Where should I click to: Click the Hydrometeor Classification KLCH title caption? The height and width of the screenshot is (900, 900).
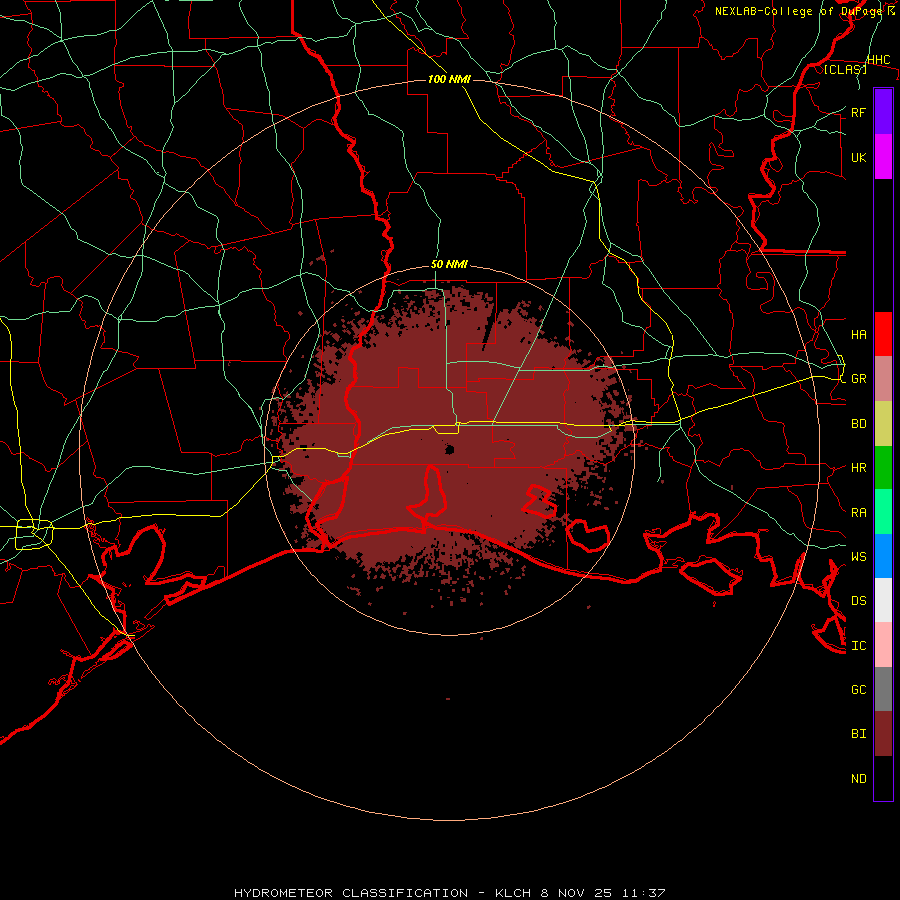(449, 893)
